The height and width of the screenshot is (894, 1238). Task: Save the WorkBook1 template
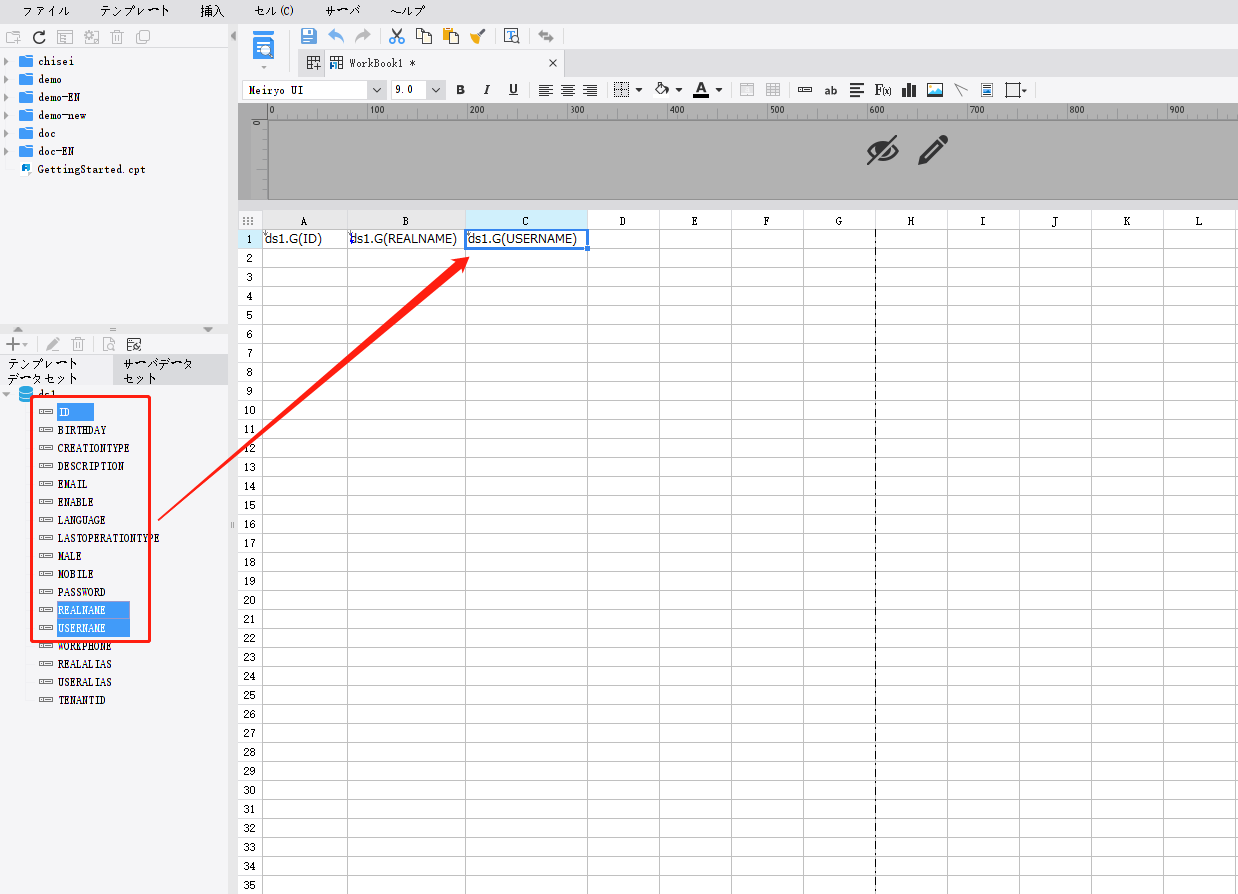(308, 36)
